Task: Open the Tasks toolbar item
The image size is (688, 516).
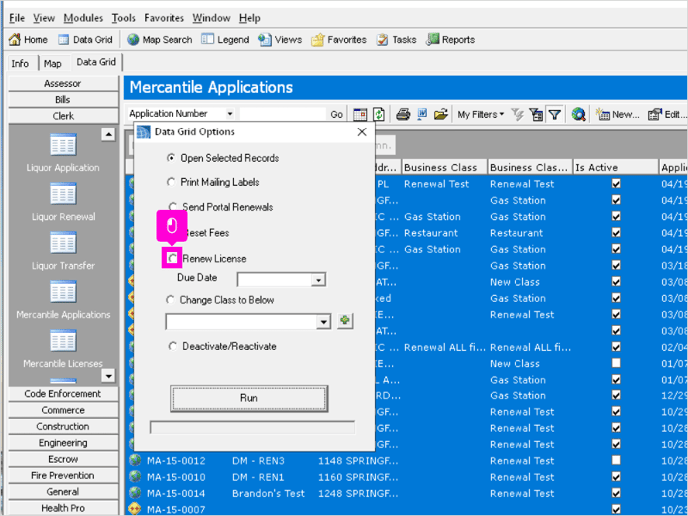Action: pyautogui.click(x=396, y=39)
